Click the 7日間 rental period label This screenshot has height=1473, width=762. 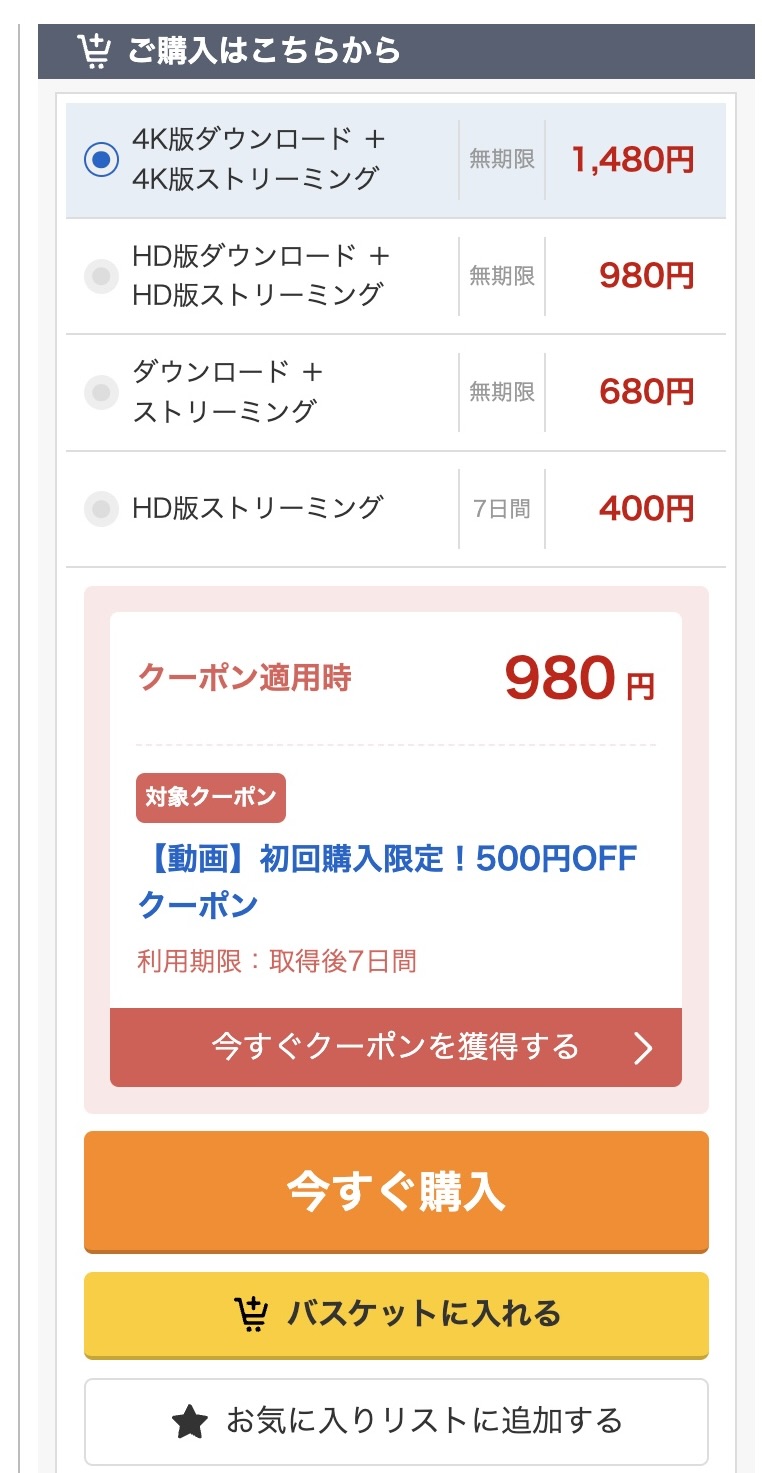tap(502, 509)
